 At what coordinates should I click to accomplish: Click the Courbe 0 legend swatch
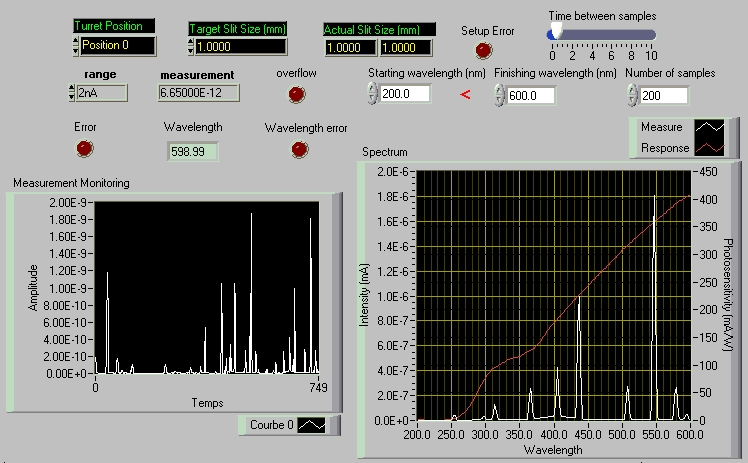tap(312, 425)
